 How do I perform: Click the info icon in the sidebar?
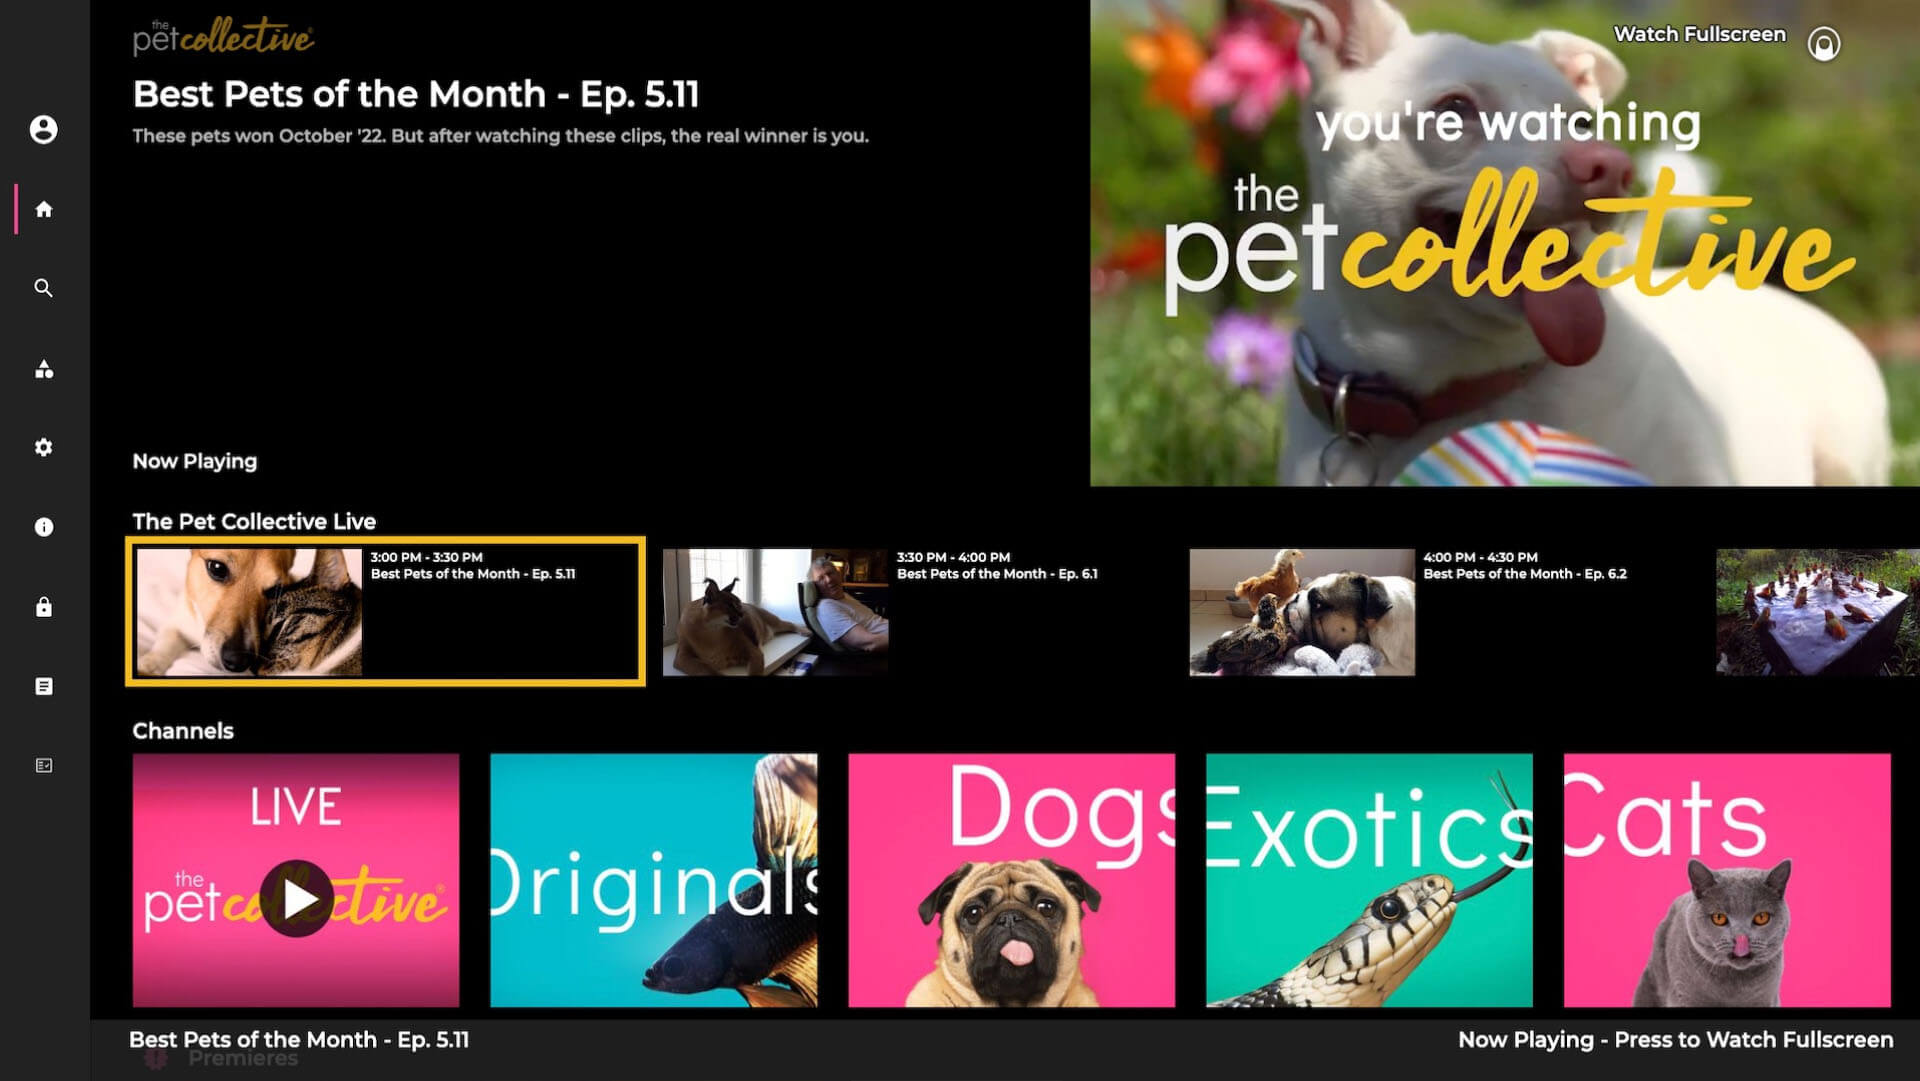click(44, 526)
